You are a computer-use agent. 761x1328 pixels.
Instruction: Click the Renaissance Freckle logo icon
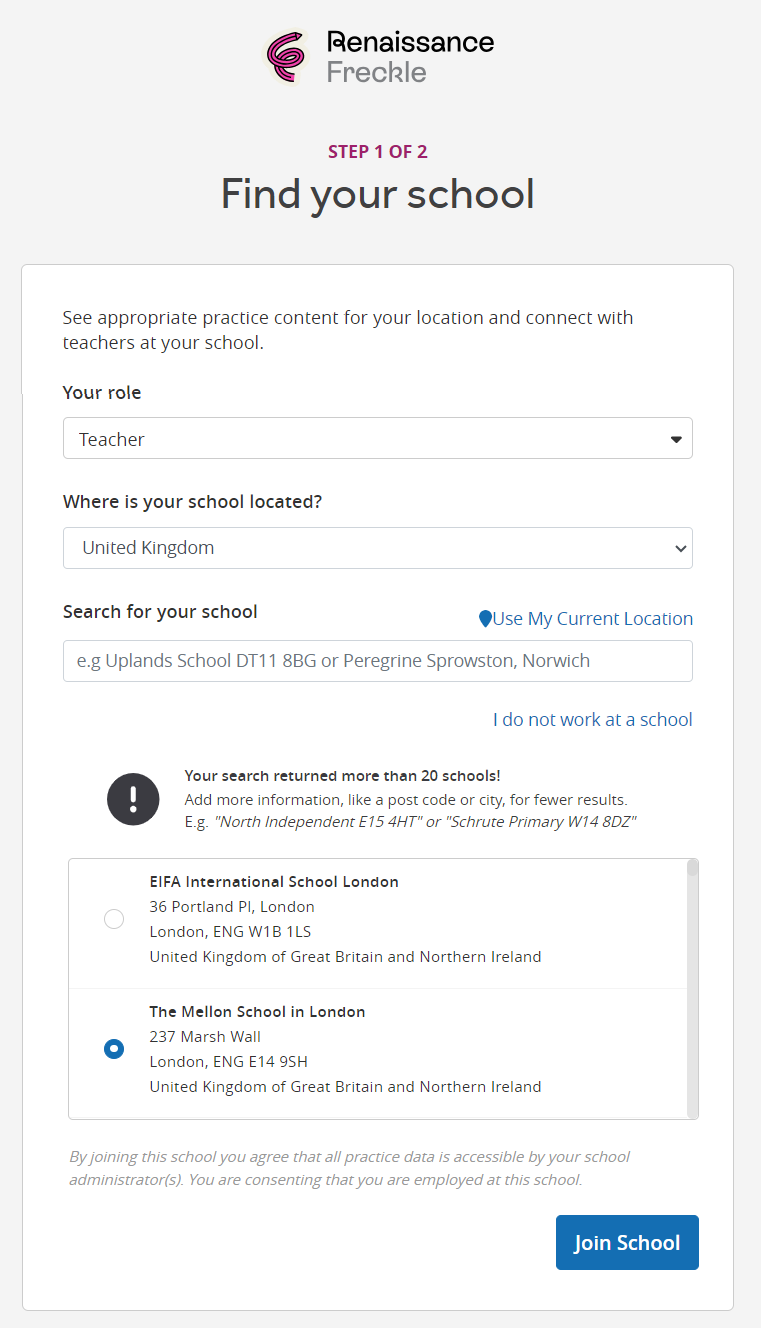(285, 56)
